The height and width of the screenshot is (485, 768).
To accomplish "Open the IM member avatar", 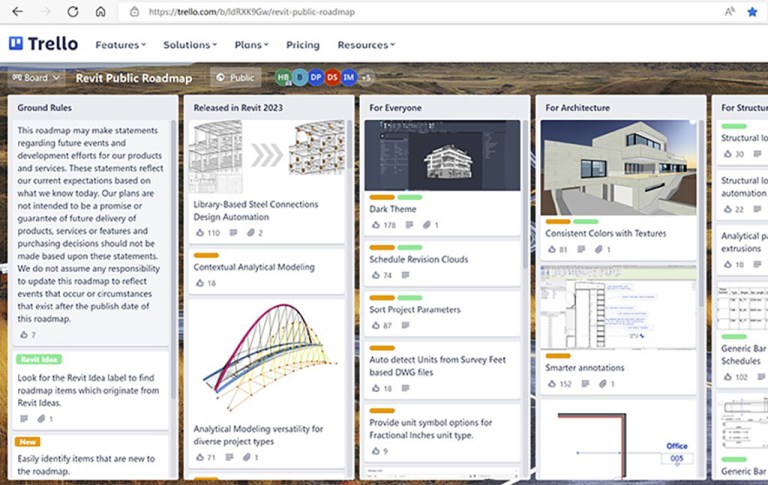I will [x=348, y=77].
